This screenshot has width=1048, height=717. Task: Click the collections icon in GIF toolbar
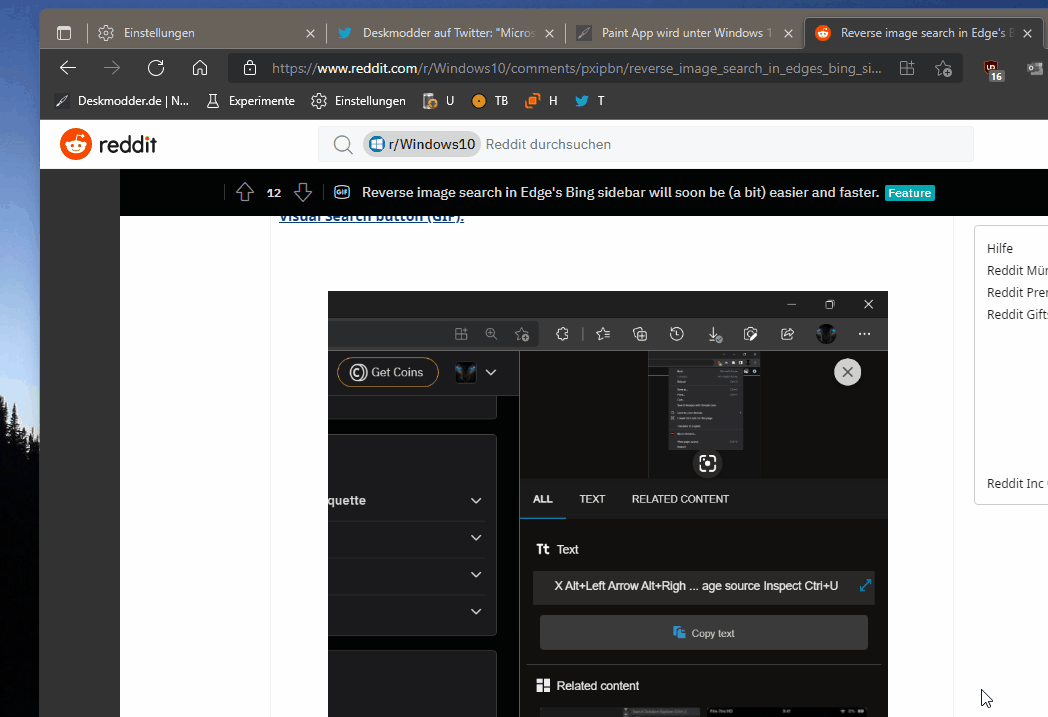click(x=640, y=334)
